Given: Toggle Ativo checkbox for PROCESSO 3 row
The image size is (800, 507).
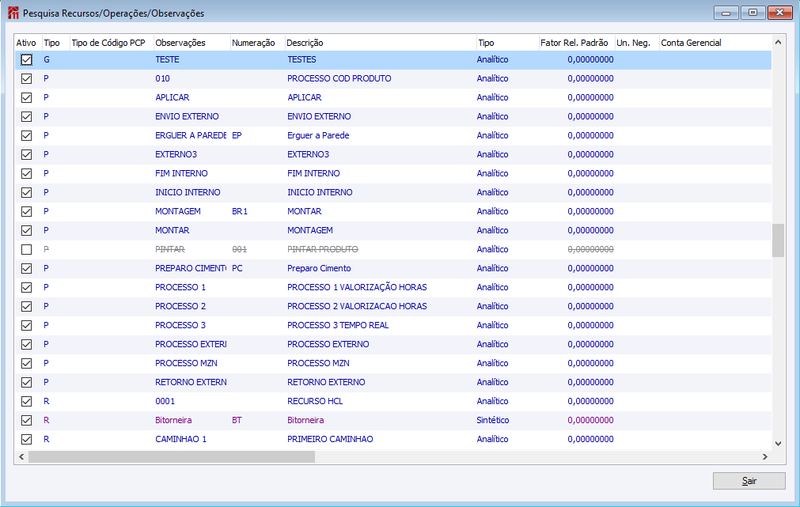Looking at the screenshot, I should pyautogui.click(x=27, y=325).
